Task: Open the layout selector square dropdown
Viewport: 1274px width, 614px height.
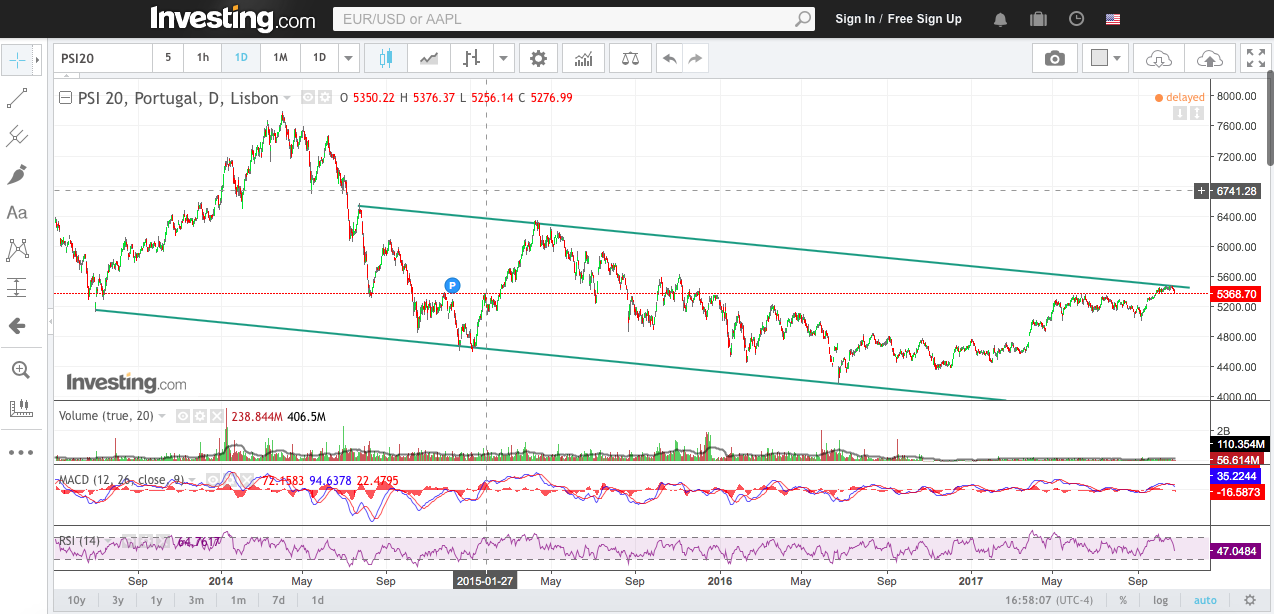Action: point(1106,58)
